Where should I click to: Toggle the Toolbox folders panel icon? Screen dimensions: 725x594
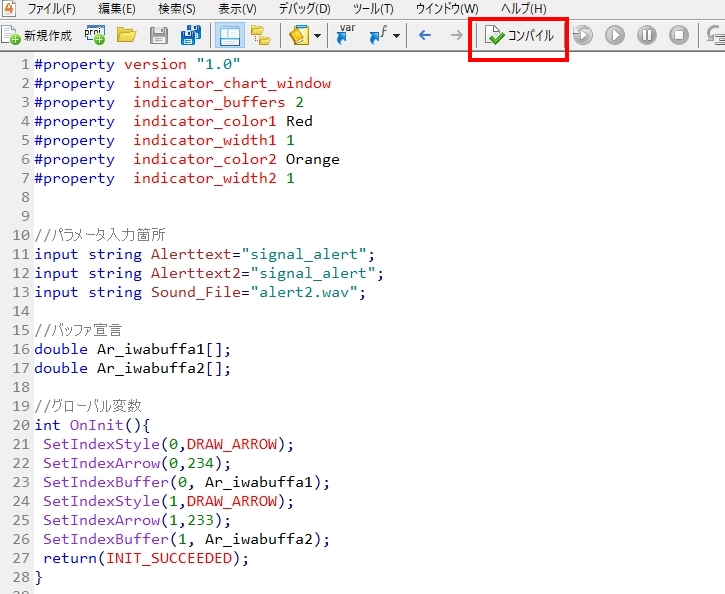[261, 35]
